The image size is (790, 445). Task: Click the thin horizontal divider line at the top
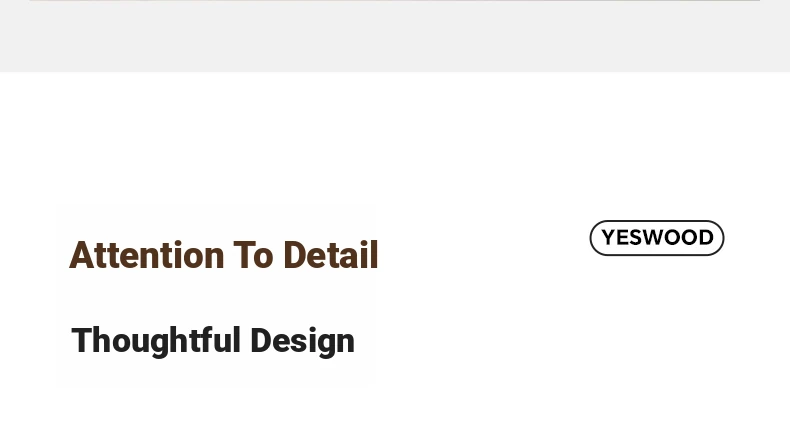click(x=395, y=1)
